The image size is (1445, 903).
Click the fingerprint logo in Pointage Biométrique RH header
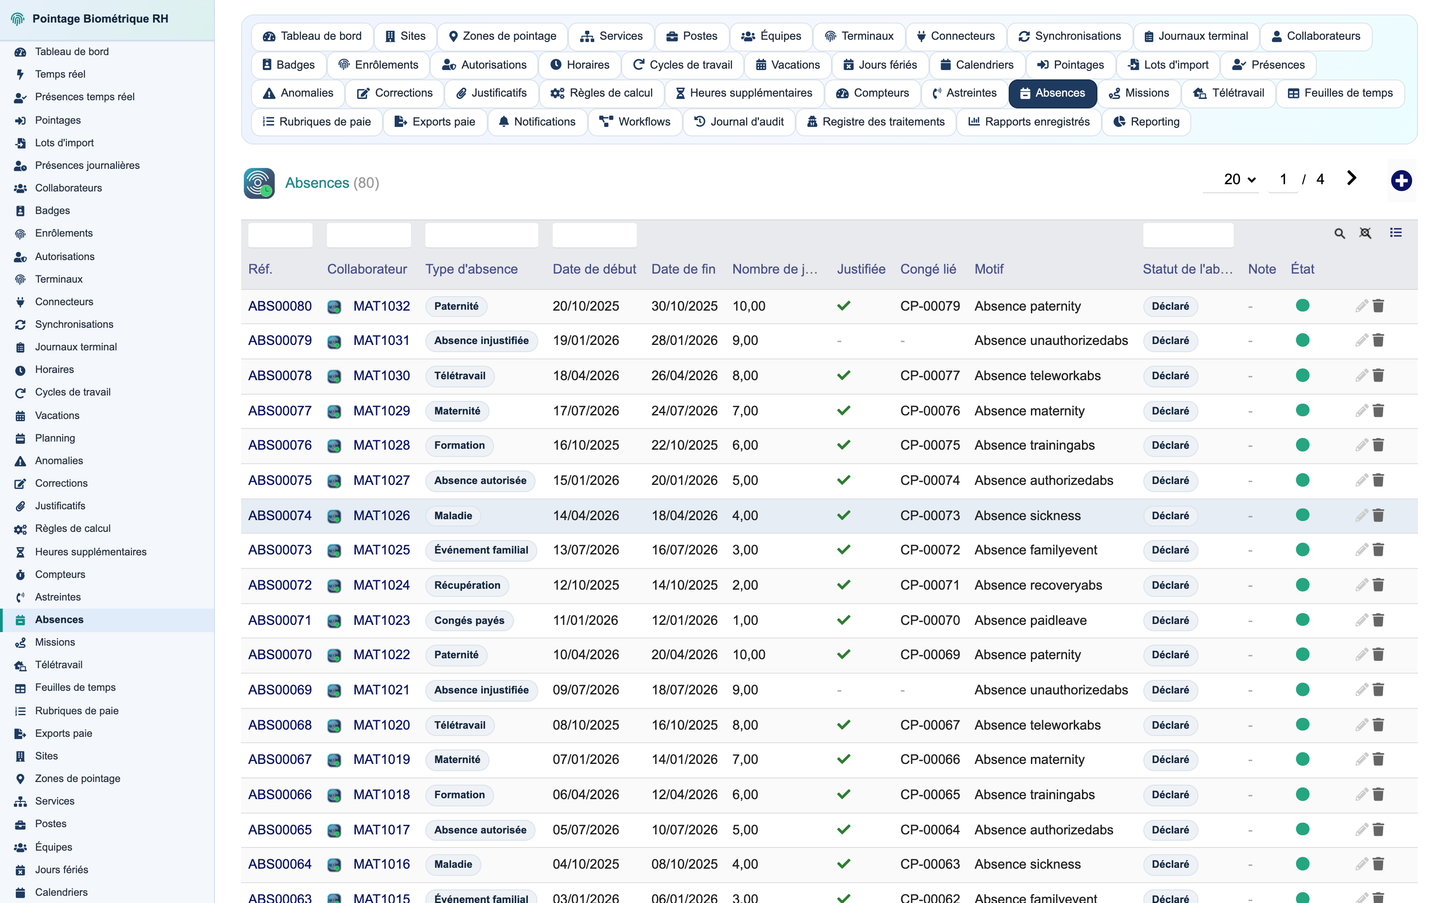point(17,19)
